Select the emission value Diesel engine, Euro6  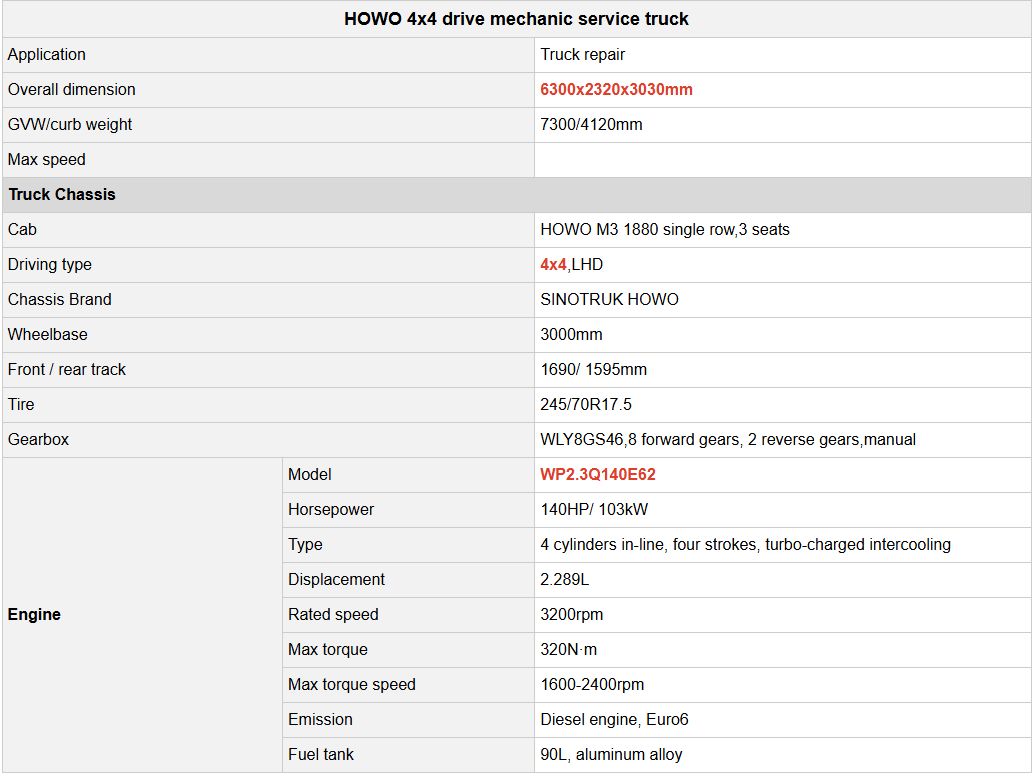[x=614, y=720]
